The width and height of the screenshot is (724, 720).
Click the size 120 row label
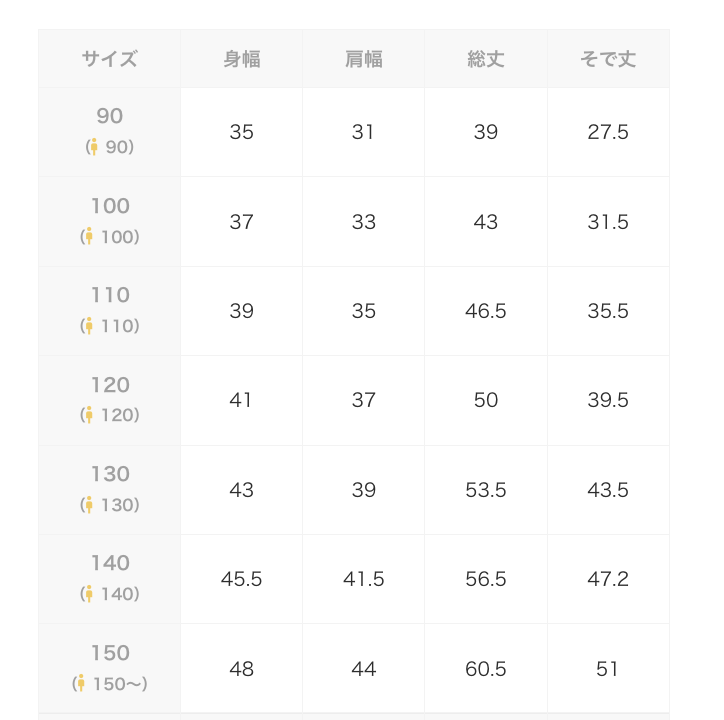click(110, 385)
